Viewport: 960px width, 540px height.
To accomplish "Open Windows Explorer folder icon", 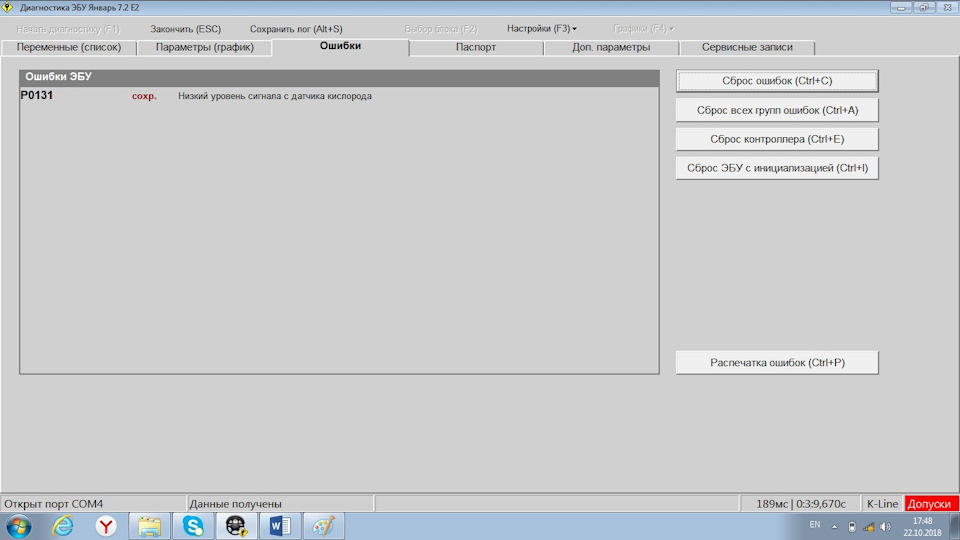I will (x=149, y=526).
